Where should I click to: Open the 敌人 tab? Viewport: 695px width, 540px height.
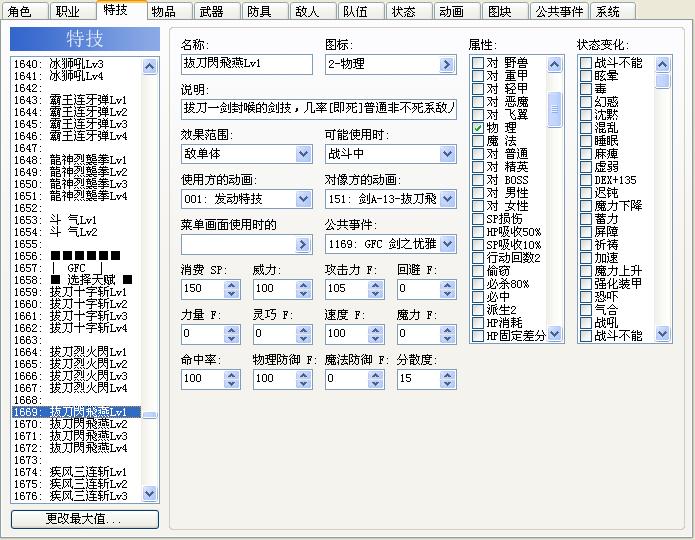pos(313,11)
